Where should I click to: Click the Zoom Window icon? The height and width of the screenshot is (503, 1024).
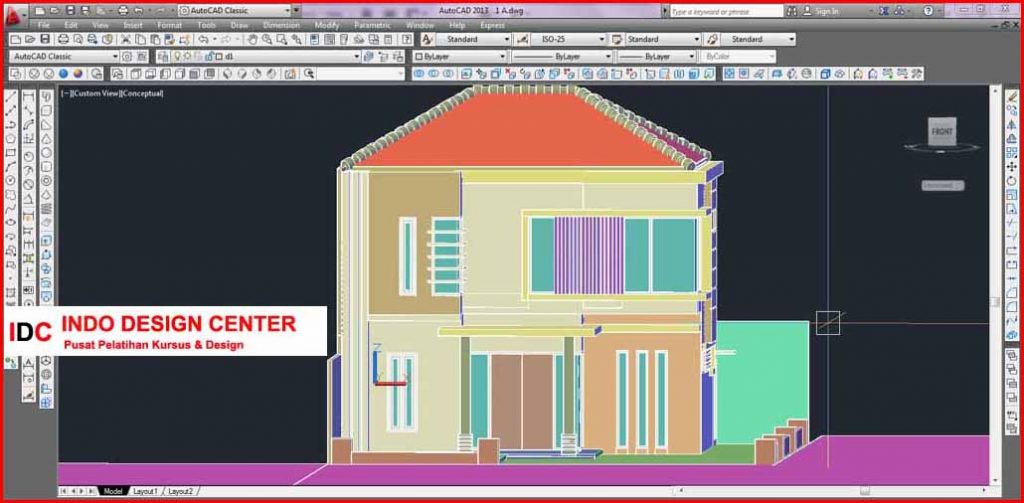click(281, 39)
